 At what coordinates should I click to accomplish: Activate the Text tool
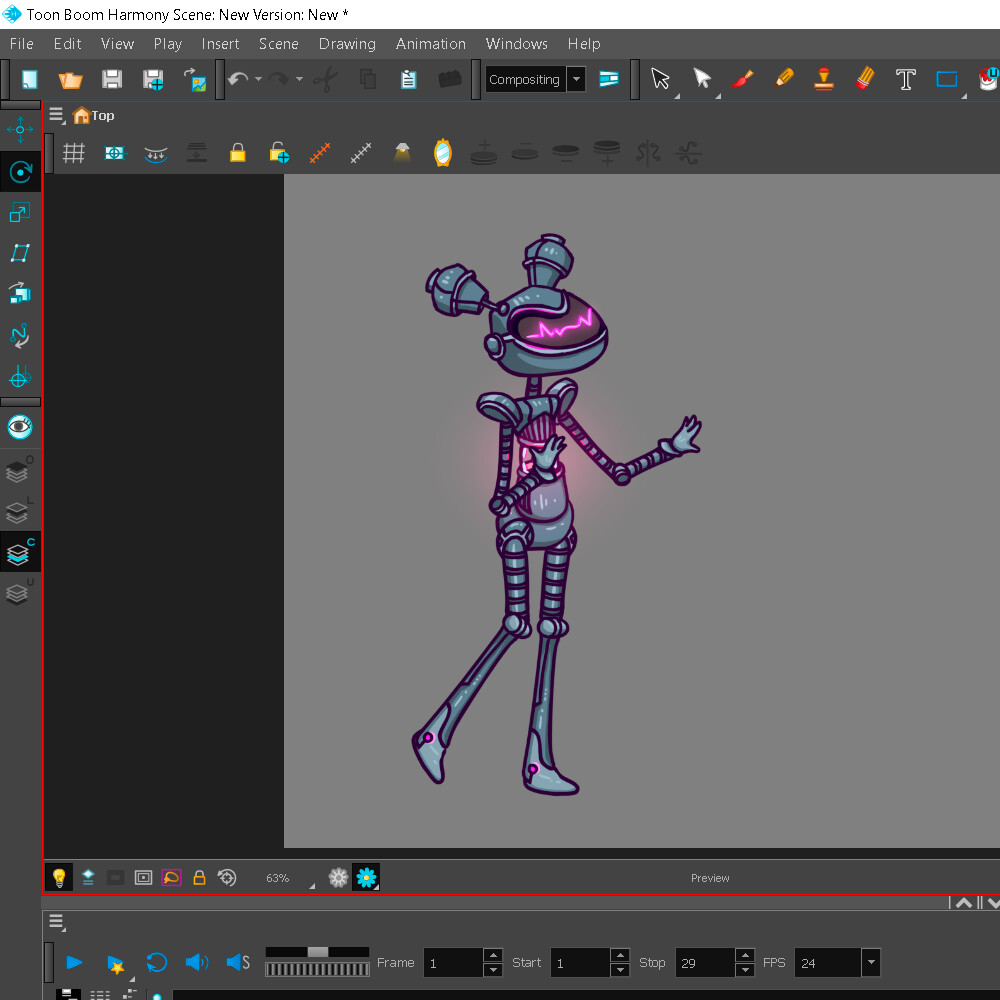tap(905, 80)
